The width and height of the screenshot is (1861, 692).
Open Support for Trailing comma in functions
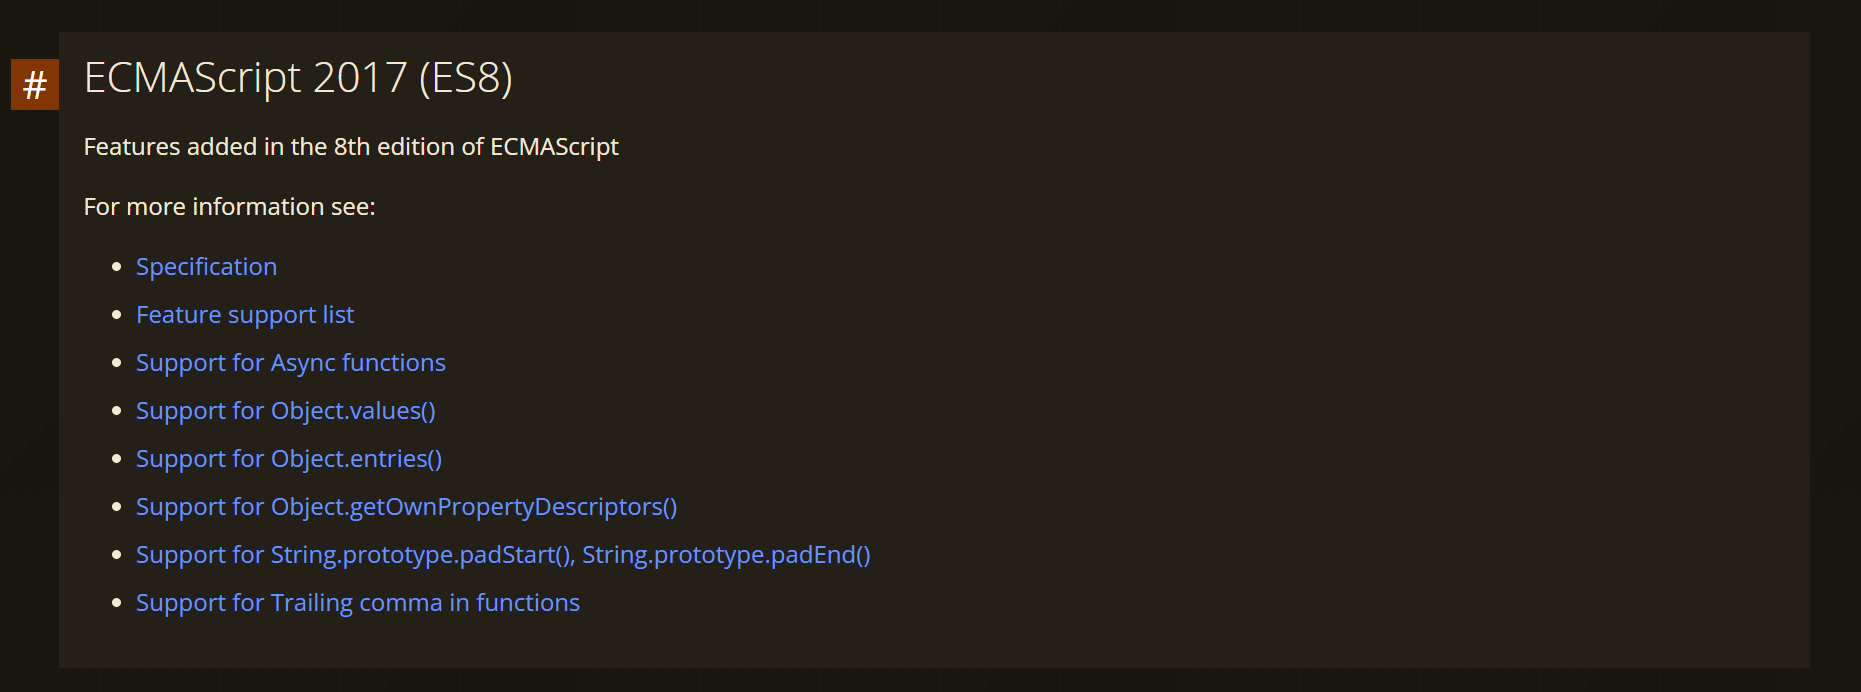click(x=358, y=603)
